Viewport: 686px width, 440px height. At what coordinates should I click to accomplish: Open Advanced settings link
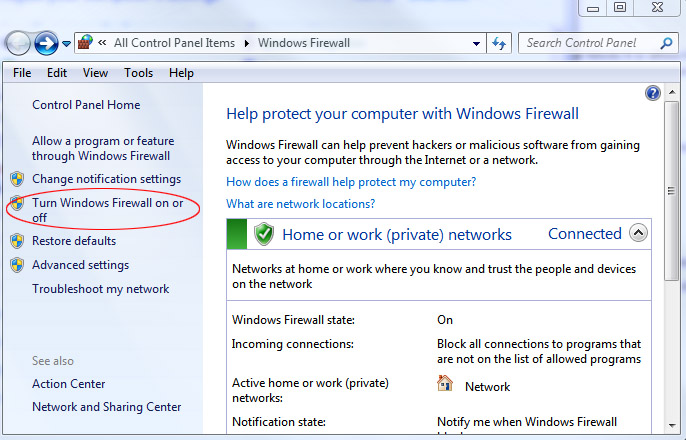pos(80,265)
